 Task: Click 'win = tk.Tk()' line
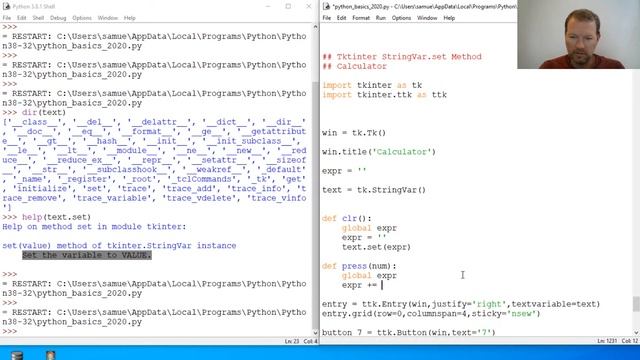tap(354, 133)
